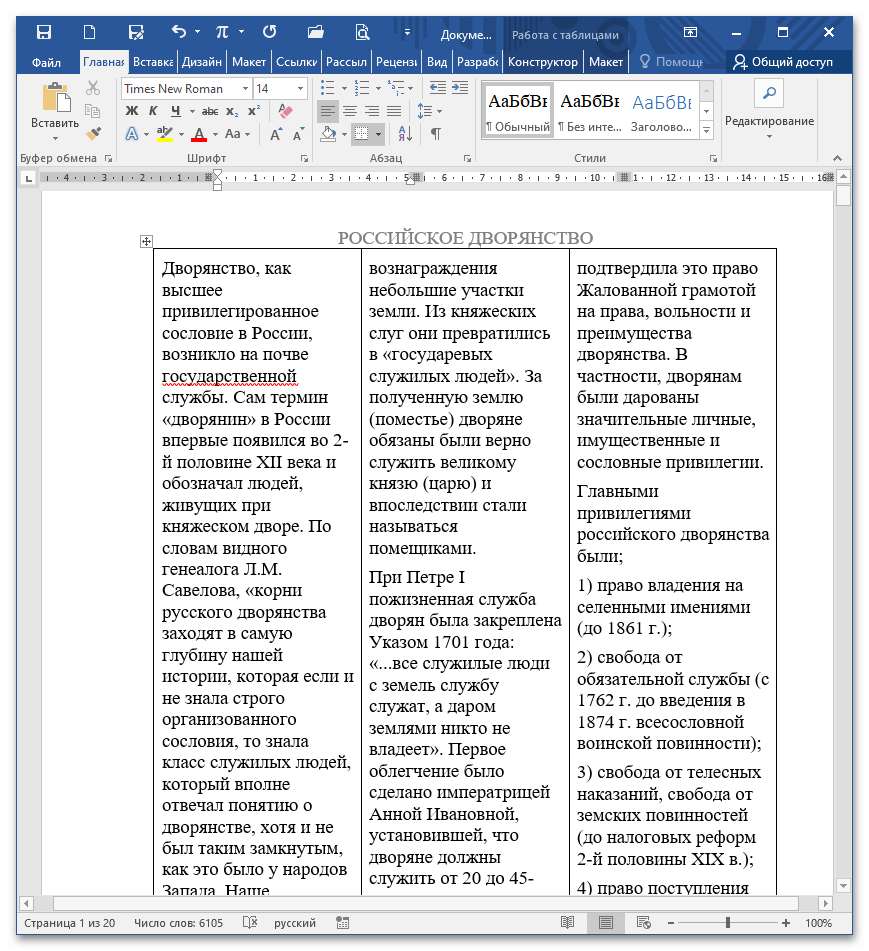Open the Конструктор table tools tab
This screenshot has width=869, height=951.
(543, 62)
